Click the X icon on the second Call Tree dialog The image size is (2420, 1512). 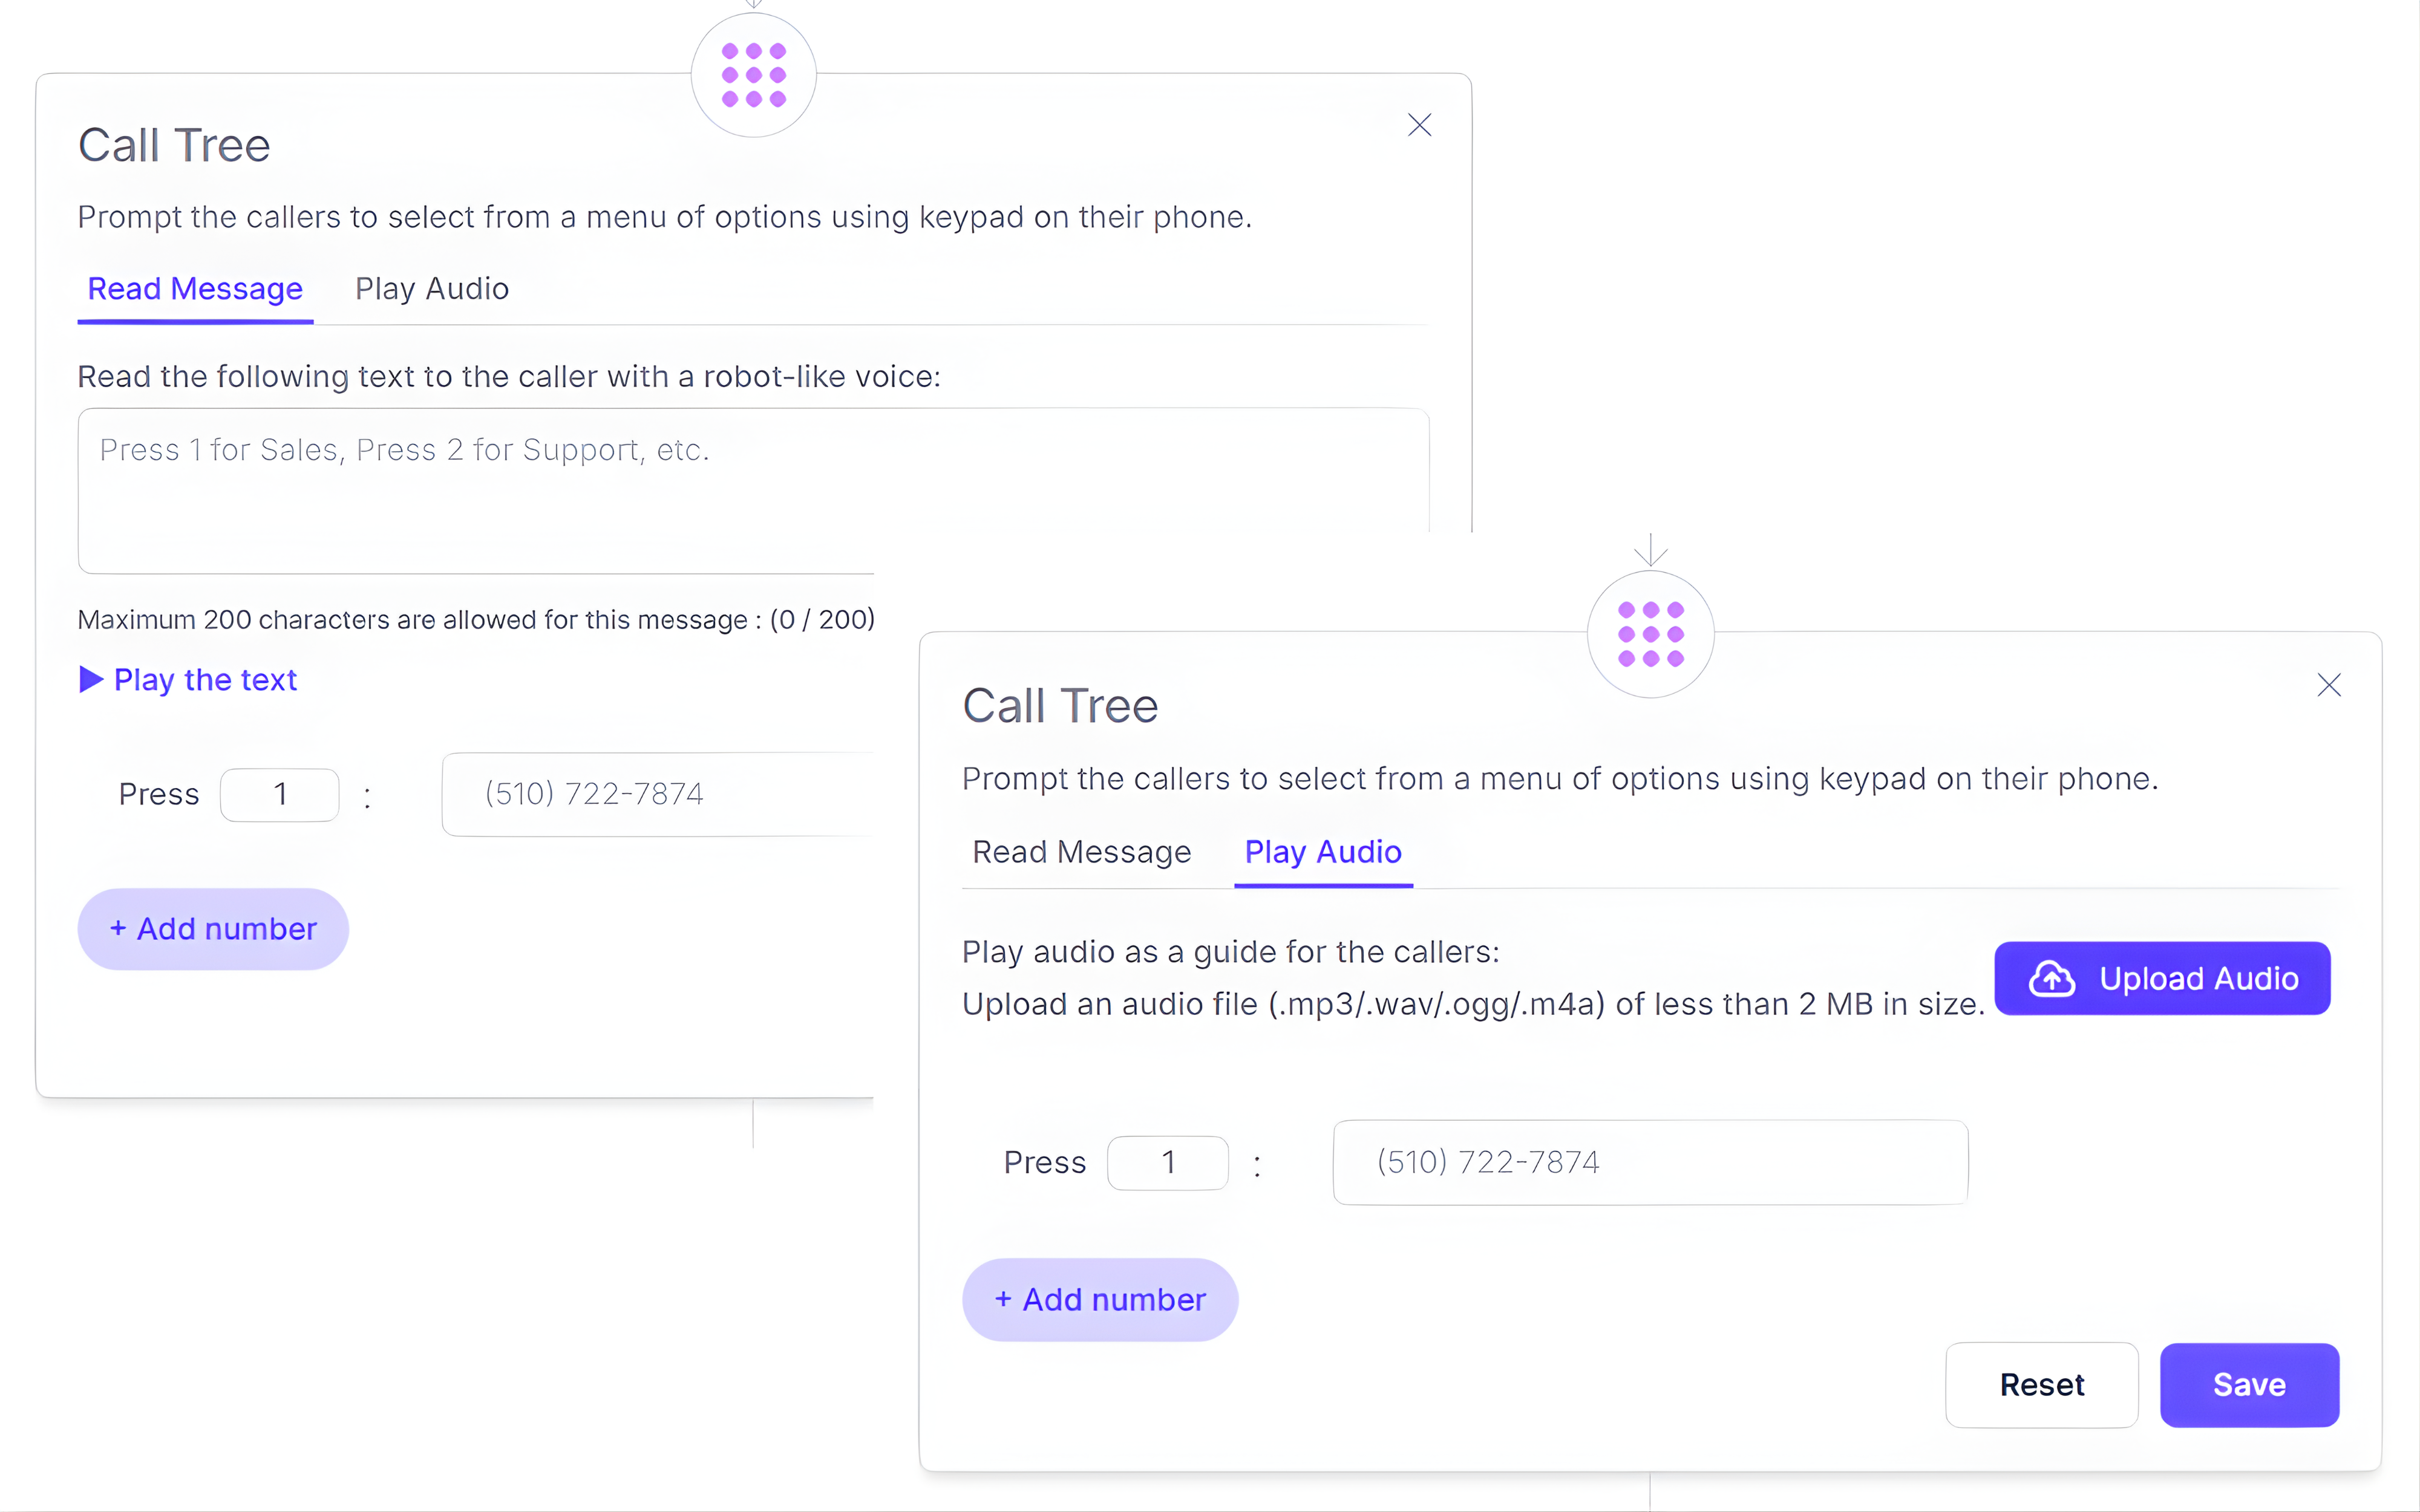[x=2330, y=685]
